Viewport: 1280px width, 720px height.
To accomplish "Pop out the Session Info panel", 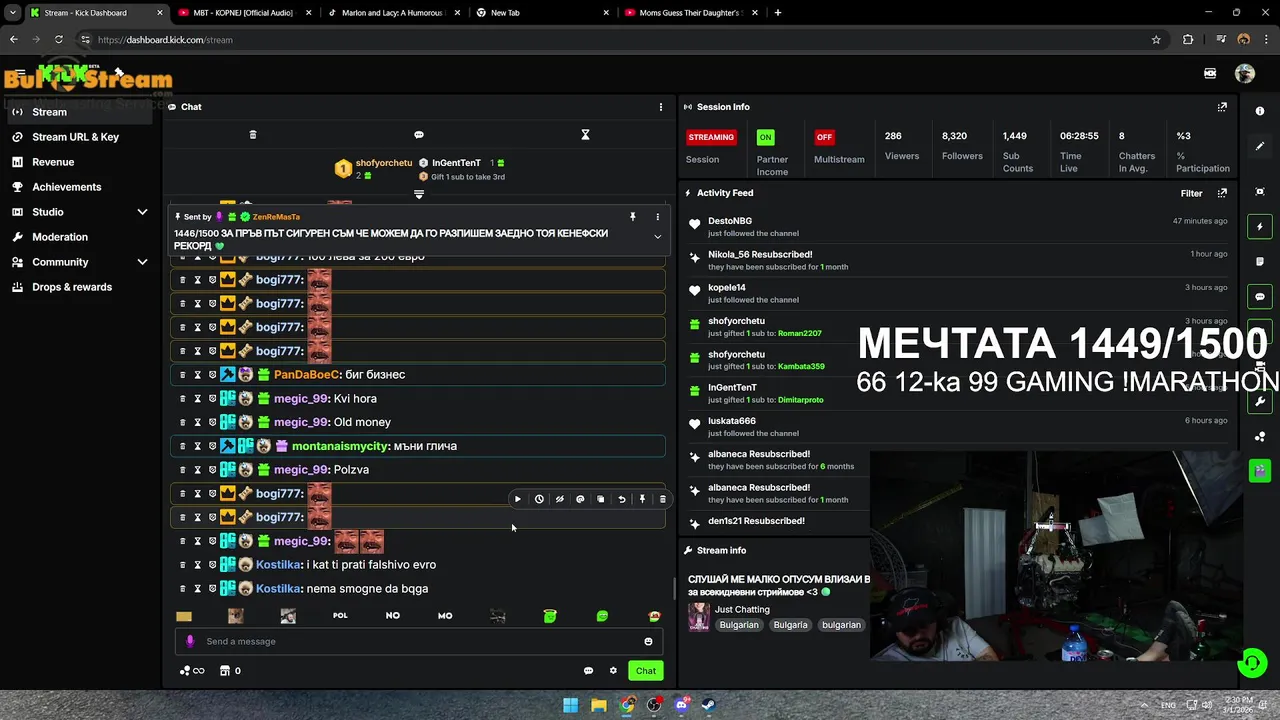I will tap(1222, 107).
